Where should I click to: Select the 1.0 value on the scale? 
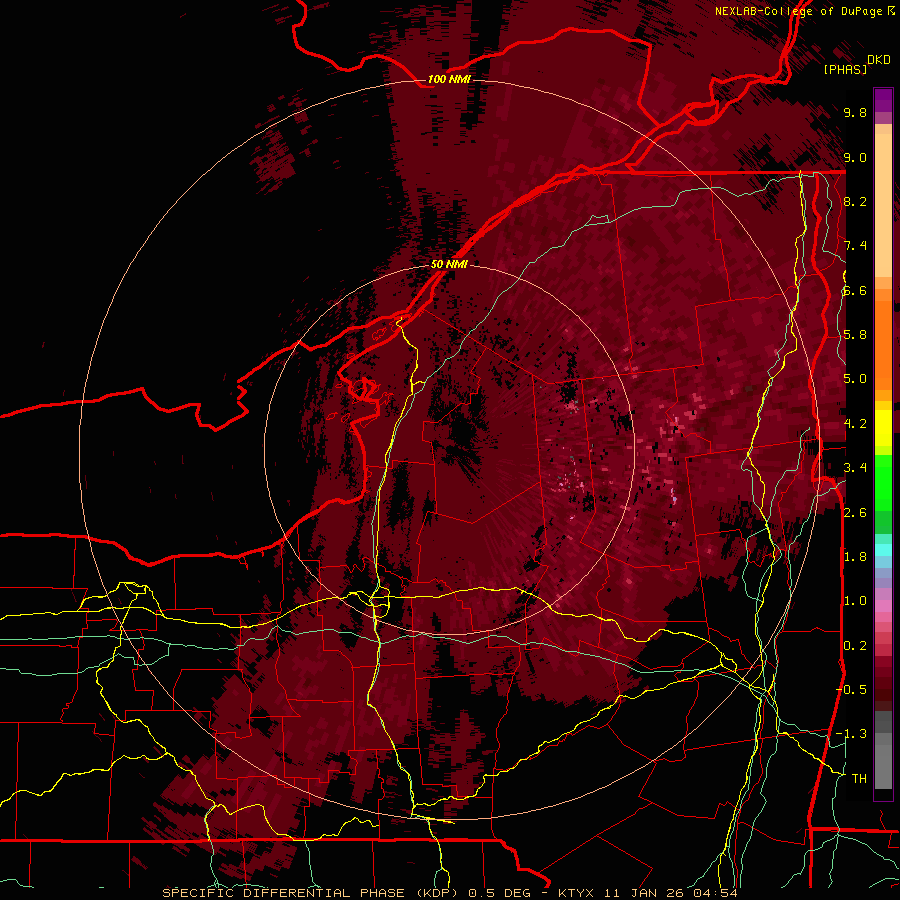click(x=855, y=601)
